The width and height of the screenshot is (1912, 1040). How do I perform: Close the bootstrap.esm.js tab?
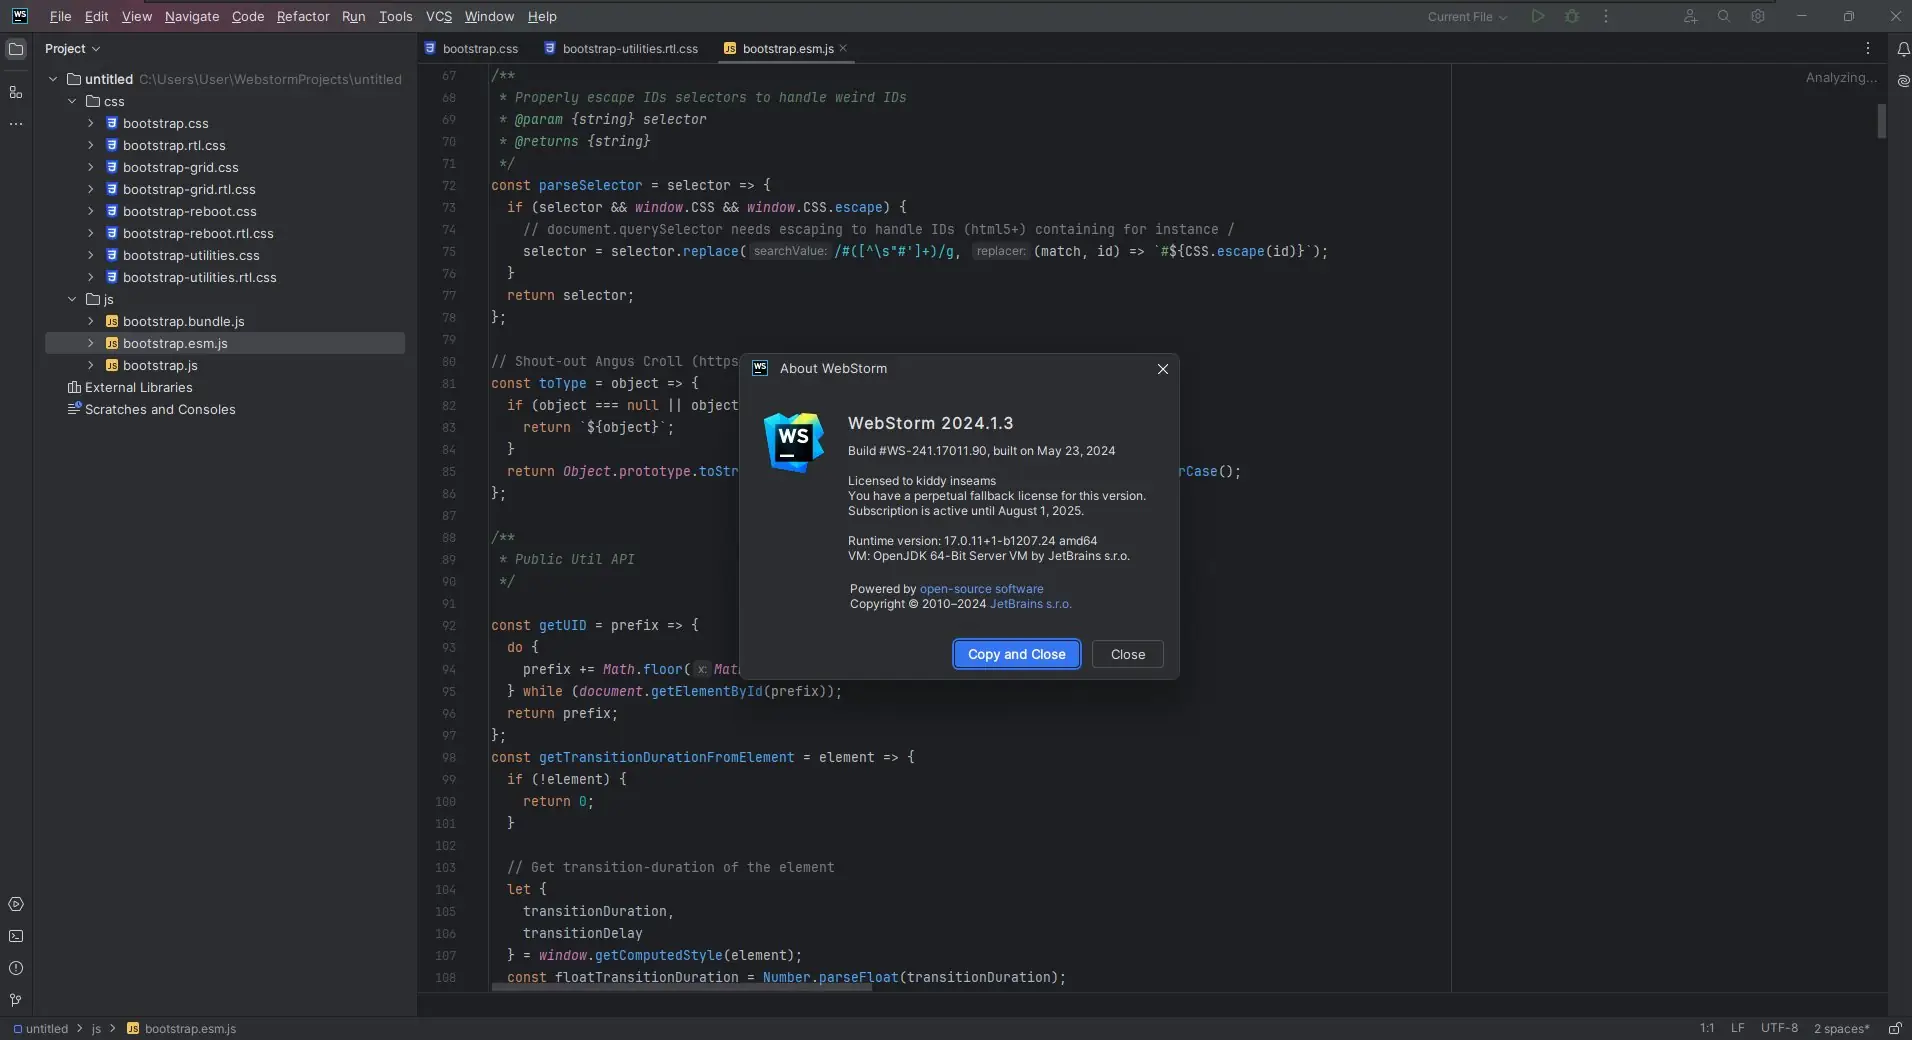[843, 48]
